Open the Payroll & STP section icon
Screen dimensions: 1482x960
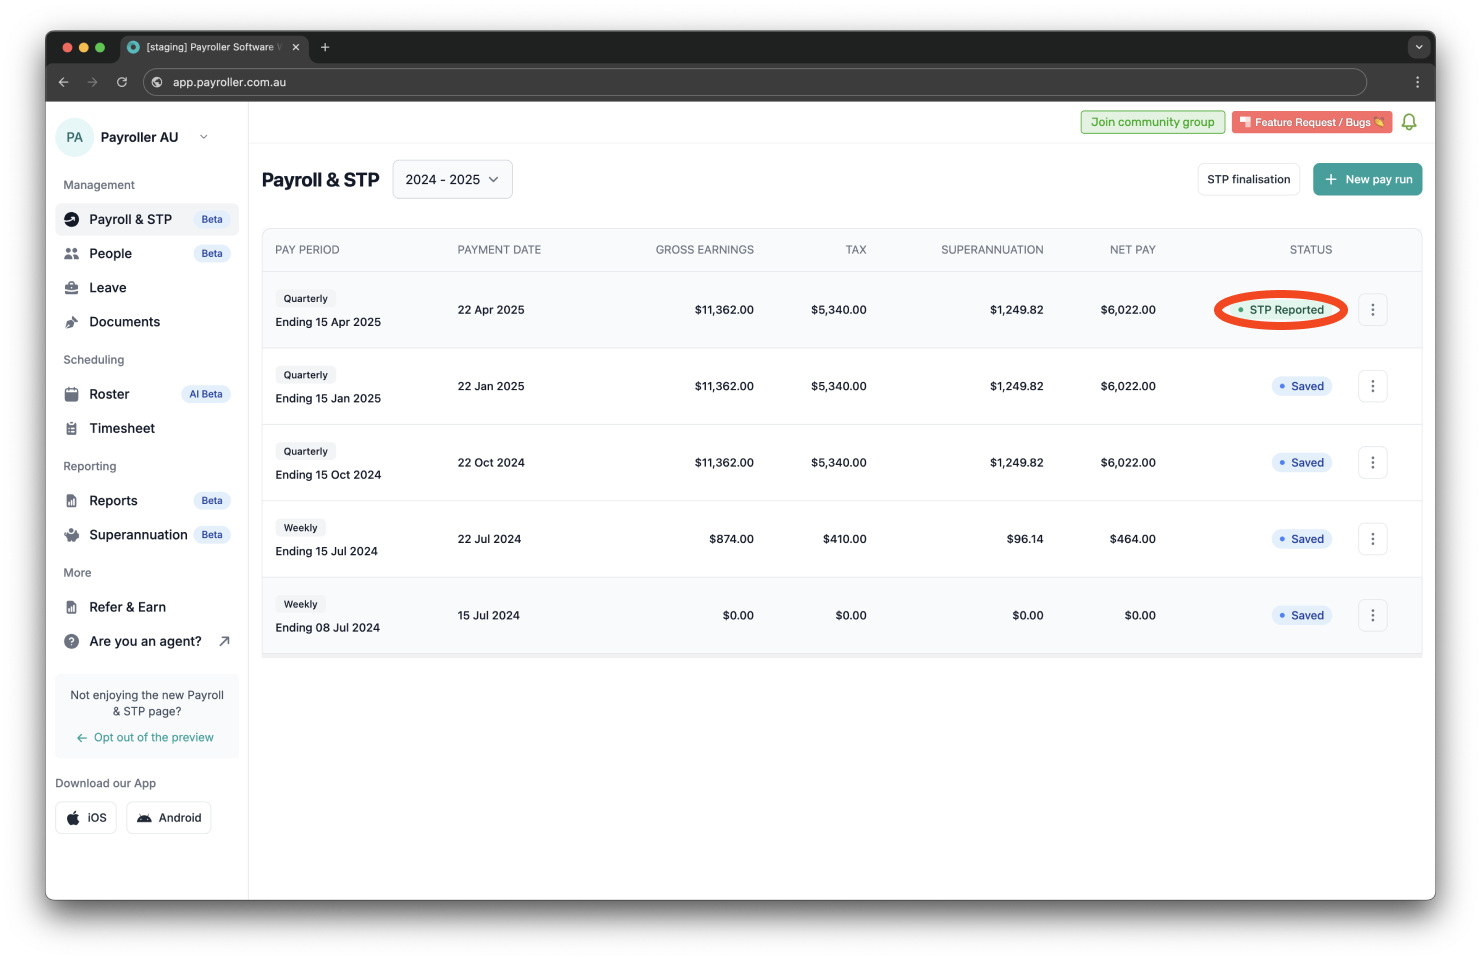point(71,219)
